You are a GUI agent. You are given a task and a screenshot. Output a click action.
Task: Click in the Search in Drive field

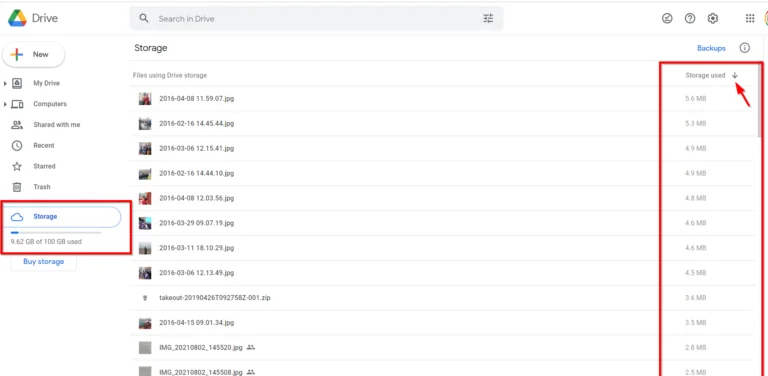coord(316,19)
